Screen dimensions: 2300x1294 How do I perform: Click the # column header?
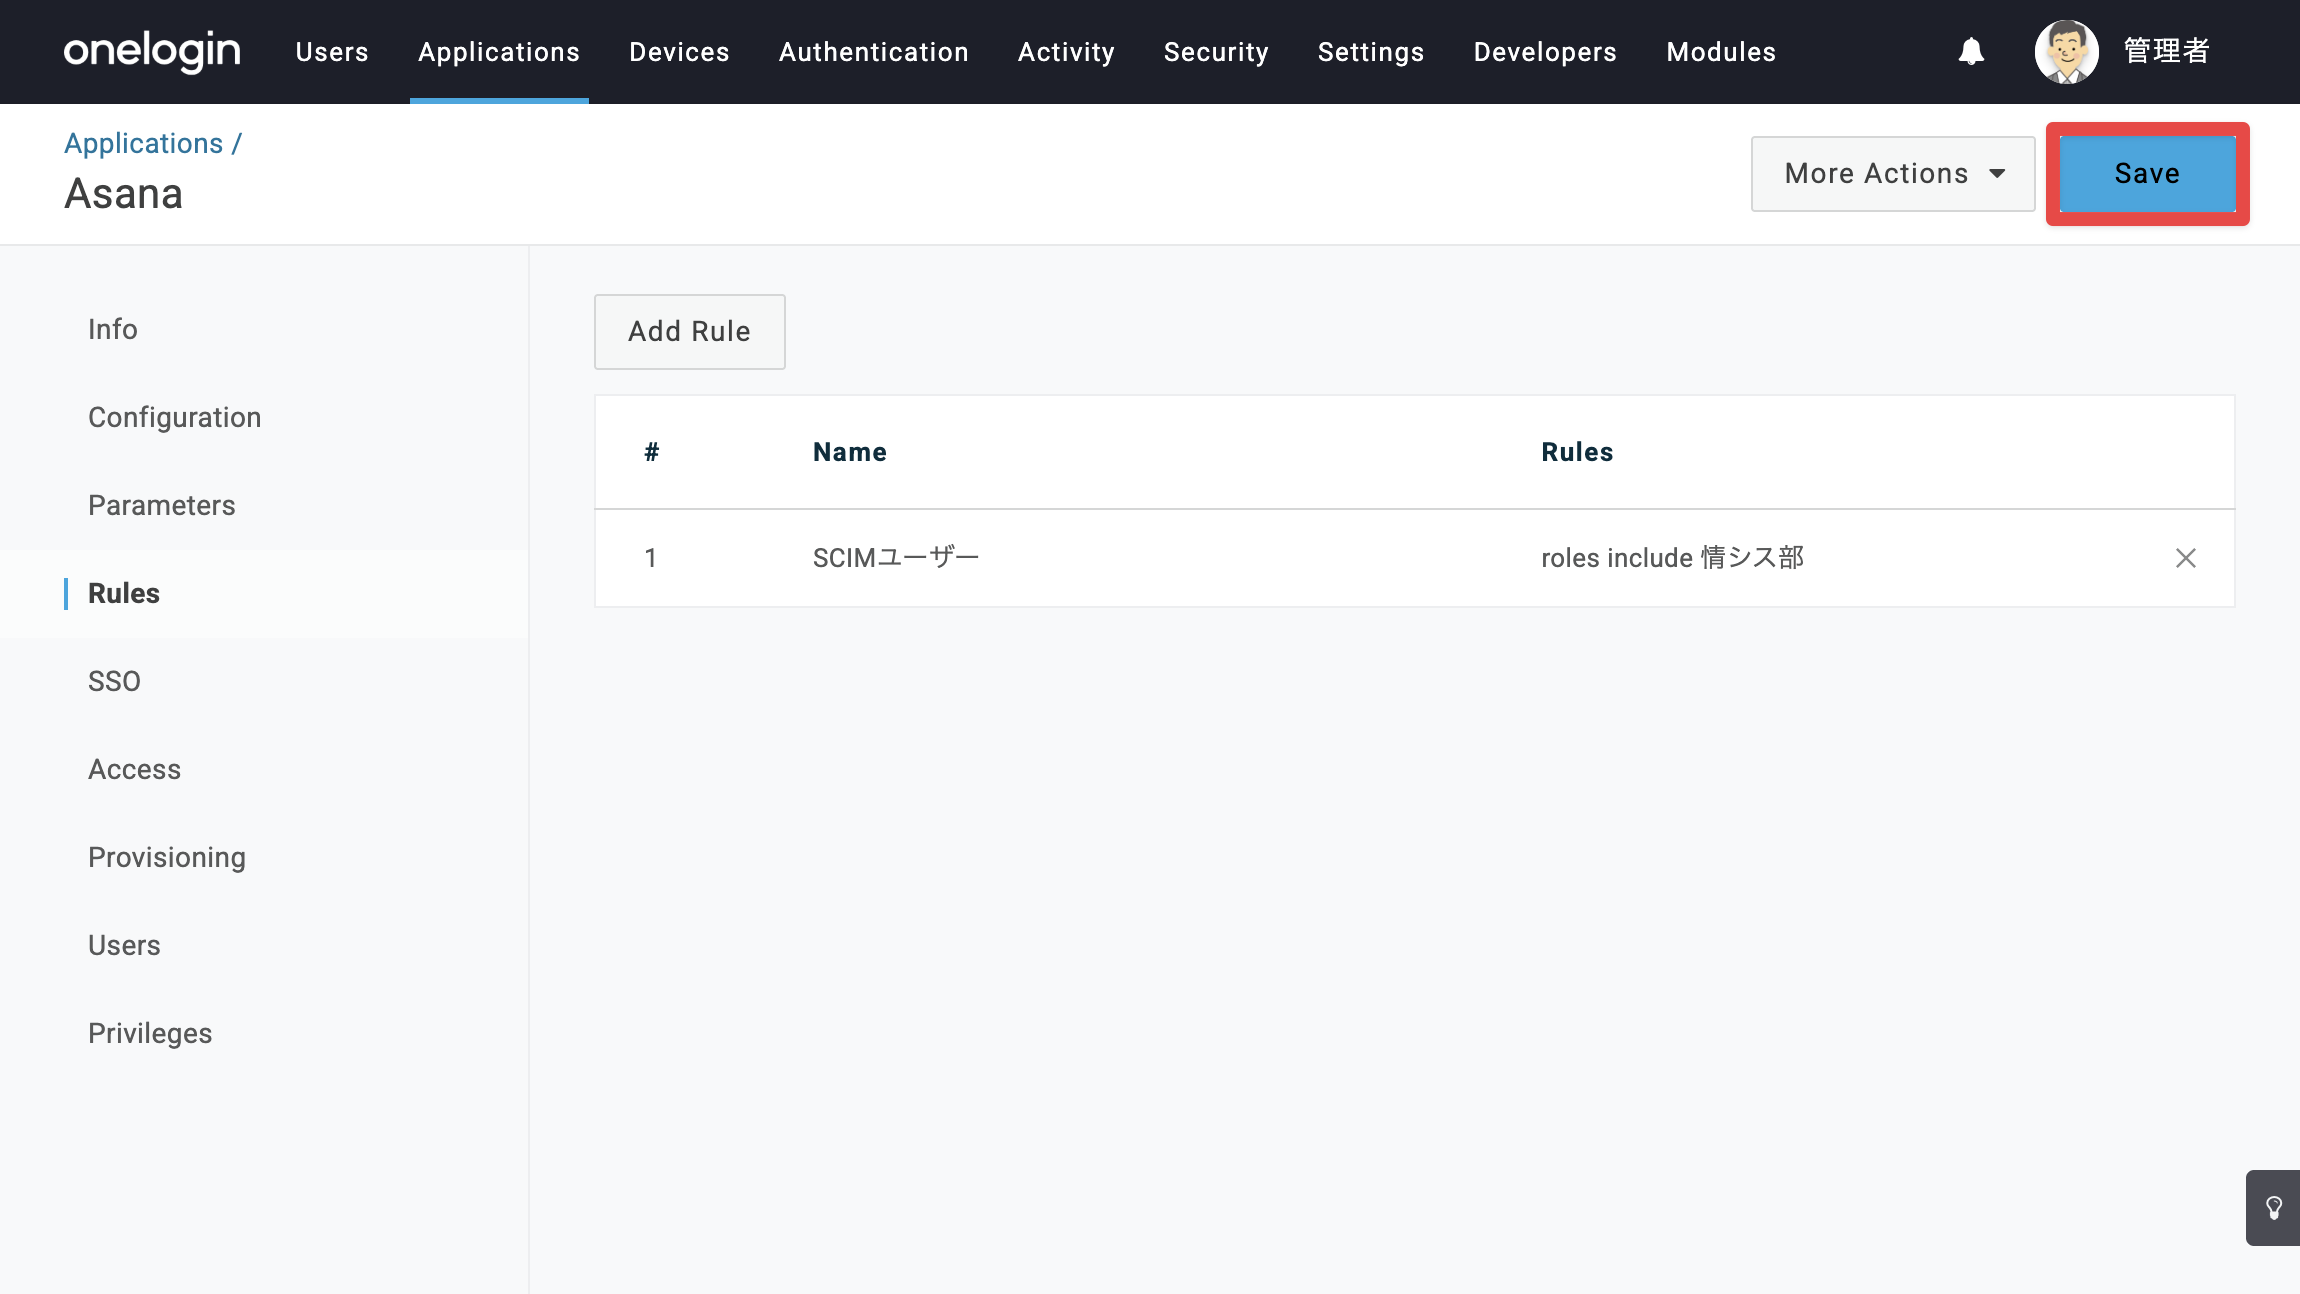tap(652, 452)
